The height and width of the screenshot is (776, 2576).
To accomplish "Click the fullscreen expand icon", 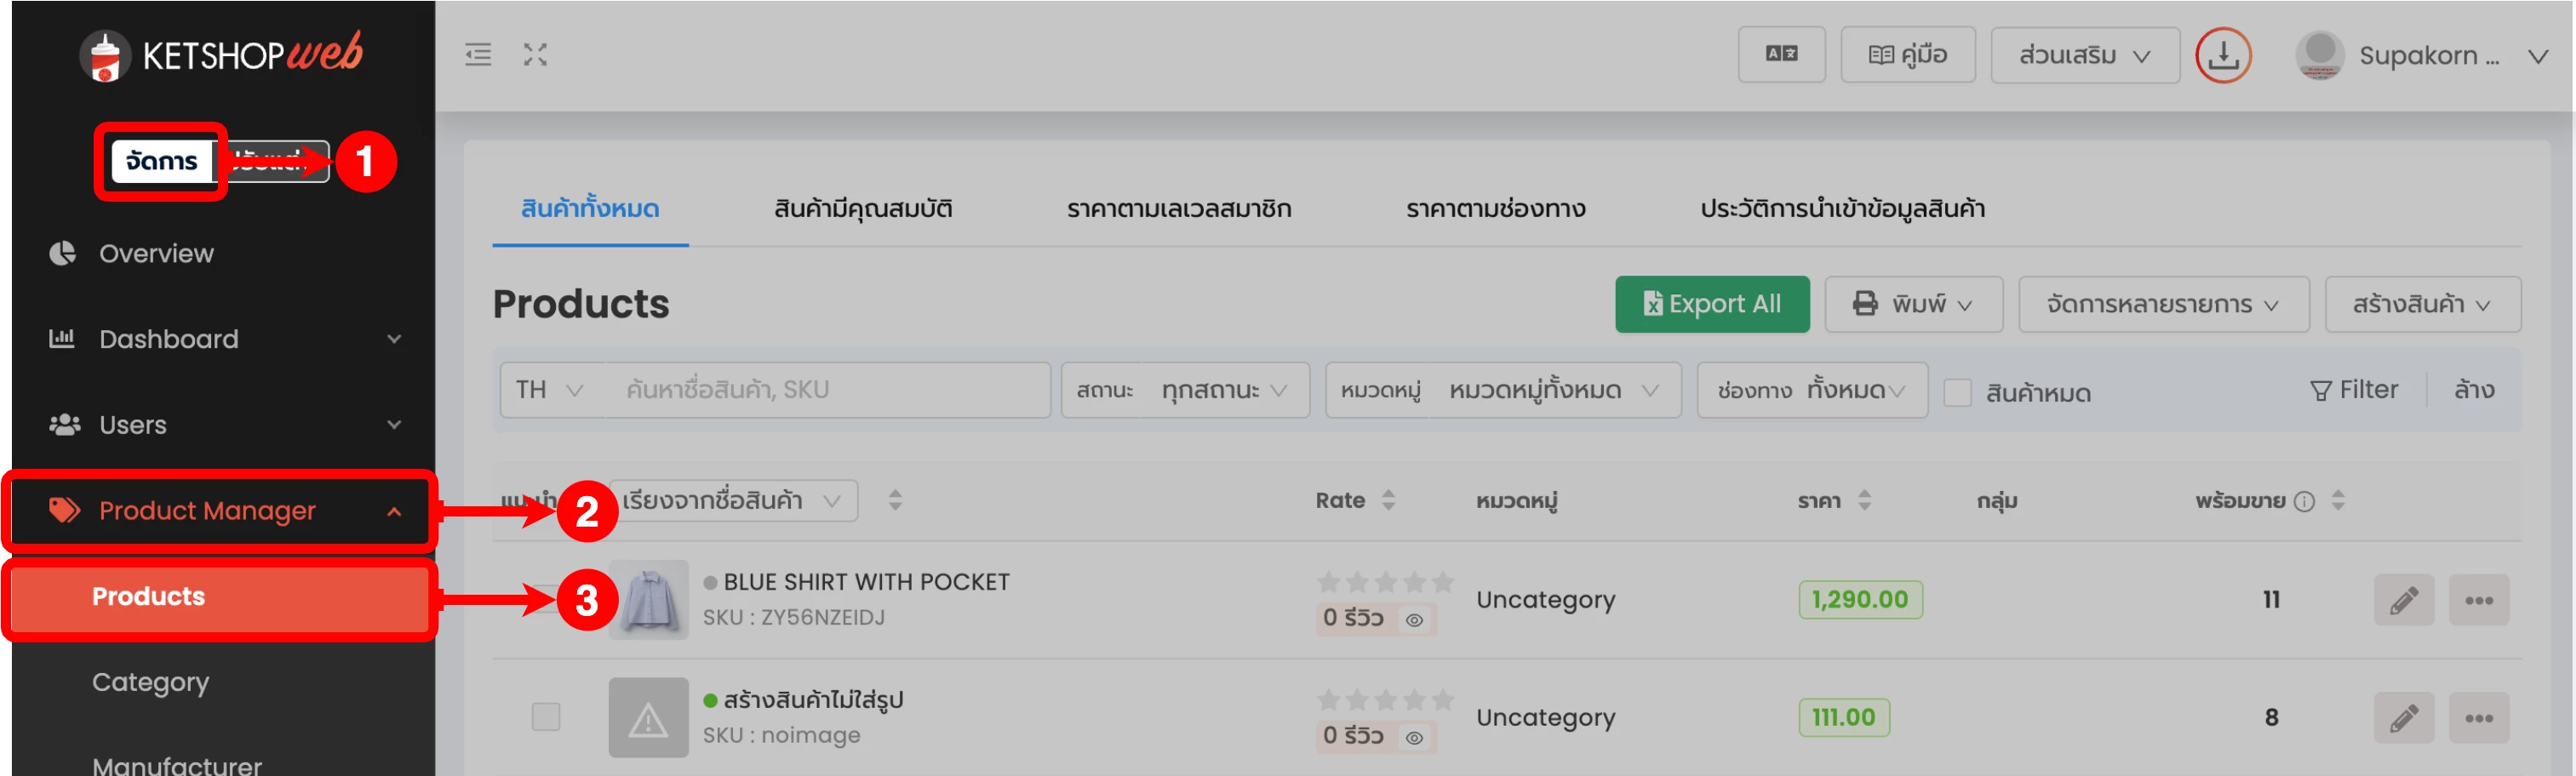I will pos(535,55).
